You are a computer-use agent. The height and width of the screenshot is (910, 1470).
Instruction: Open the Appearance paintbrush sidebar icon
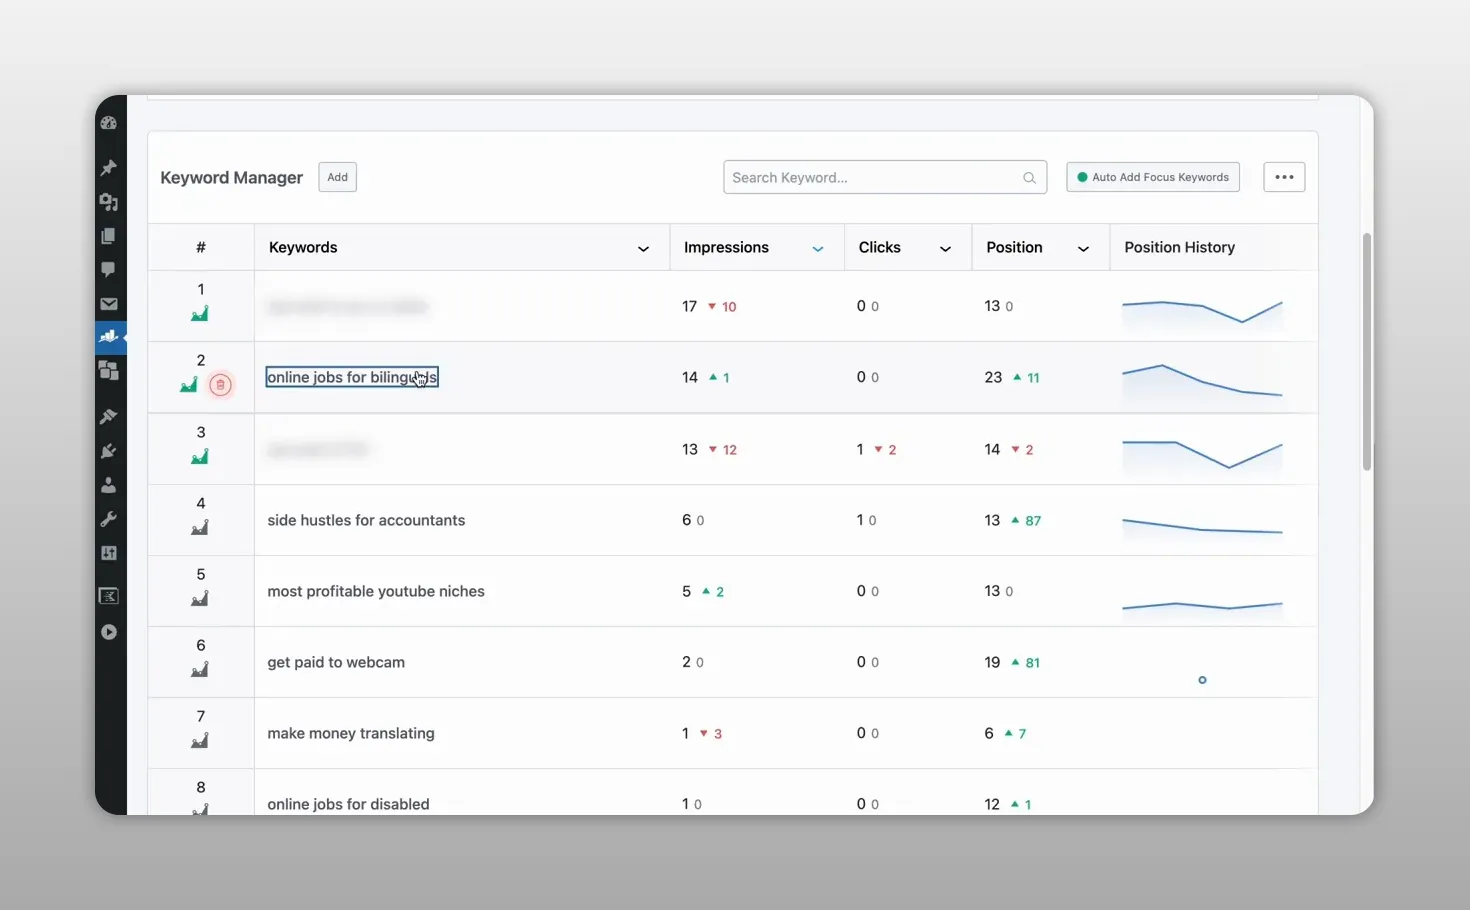109,416
